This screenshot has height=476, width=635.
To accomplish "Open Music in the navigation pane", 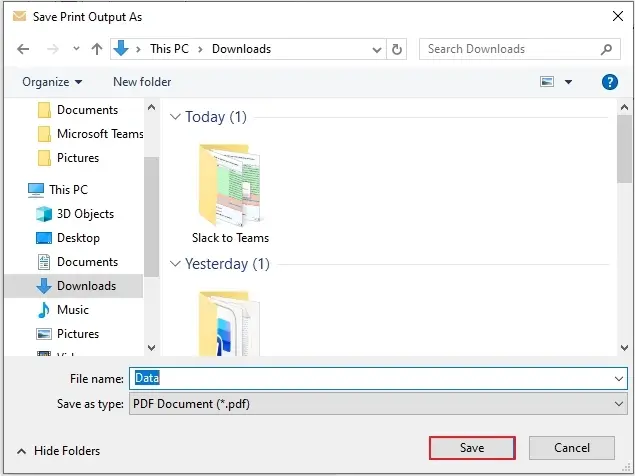I will 63,310.
